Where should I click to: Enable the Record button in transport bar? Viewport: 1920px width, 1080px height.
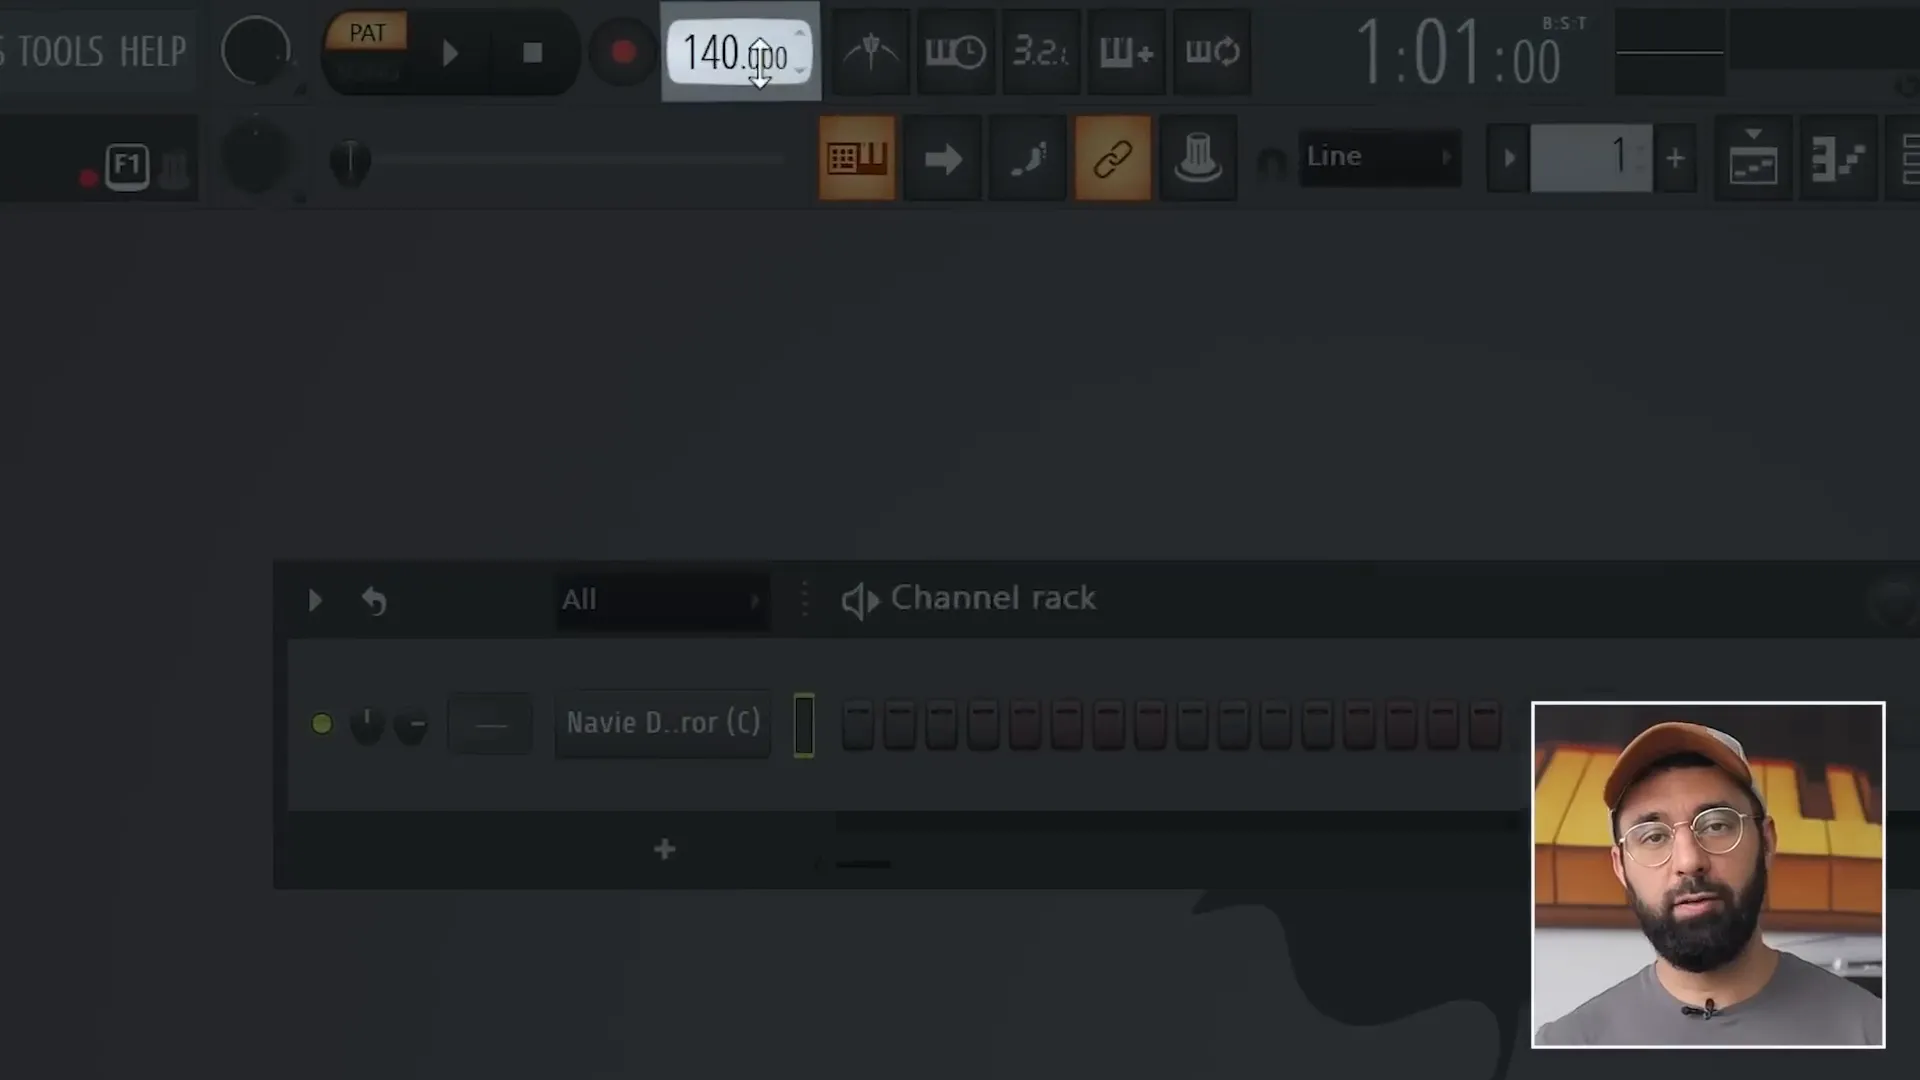(620, 51)
